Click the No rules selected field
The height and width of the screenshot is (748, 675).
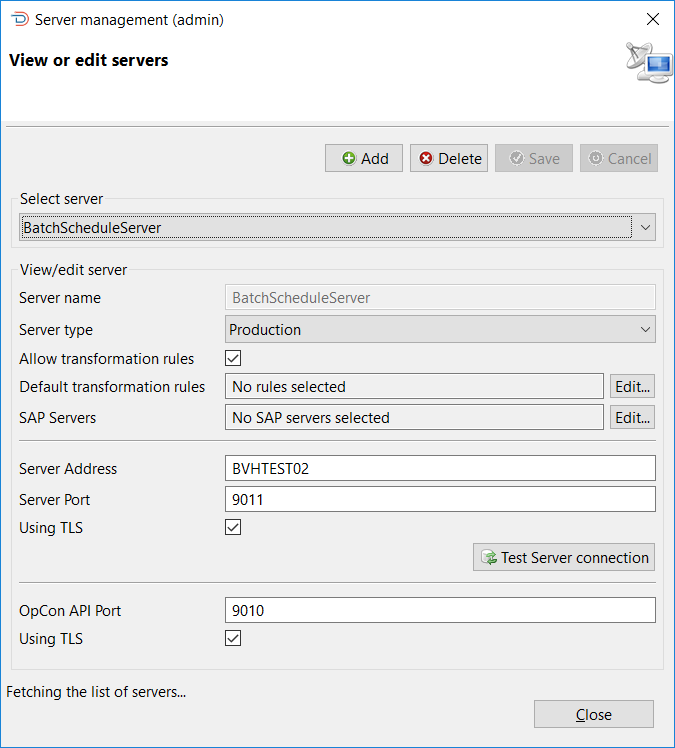(414, 386)
